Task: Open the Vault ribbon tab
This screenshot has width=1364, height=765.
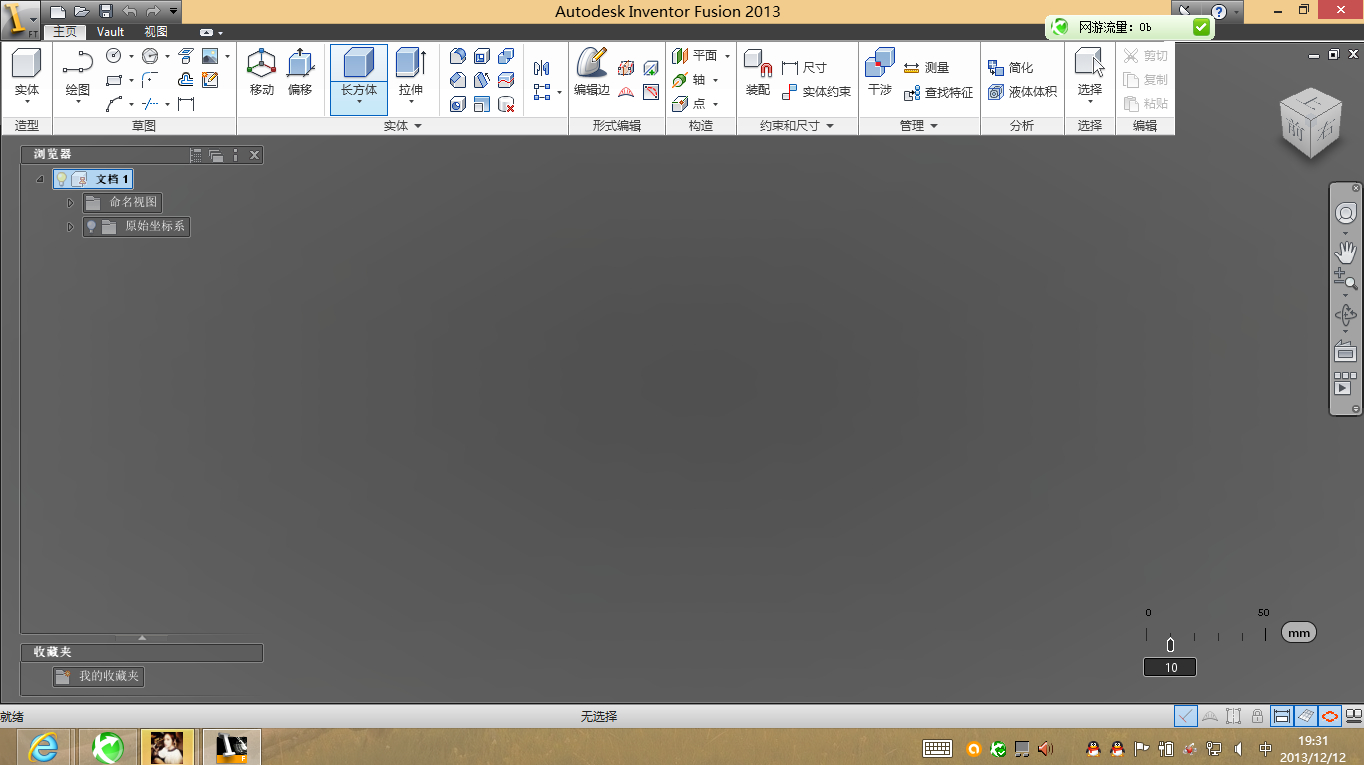Action: tap(110, 32)
